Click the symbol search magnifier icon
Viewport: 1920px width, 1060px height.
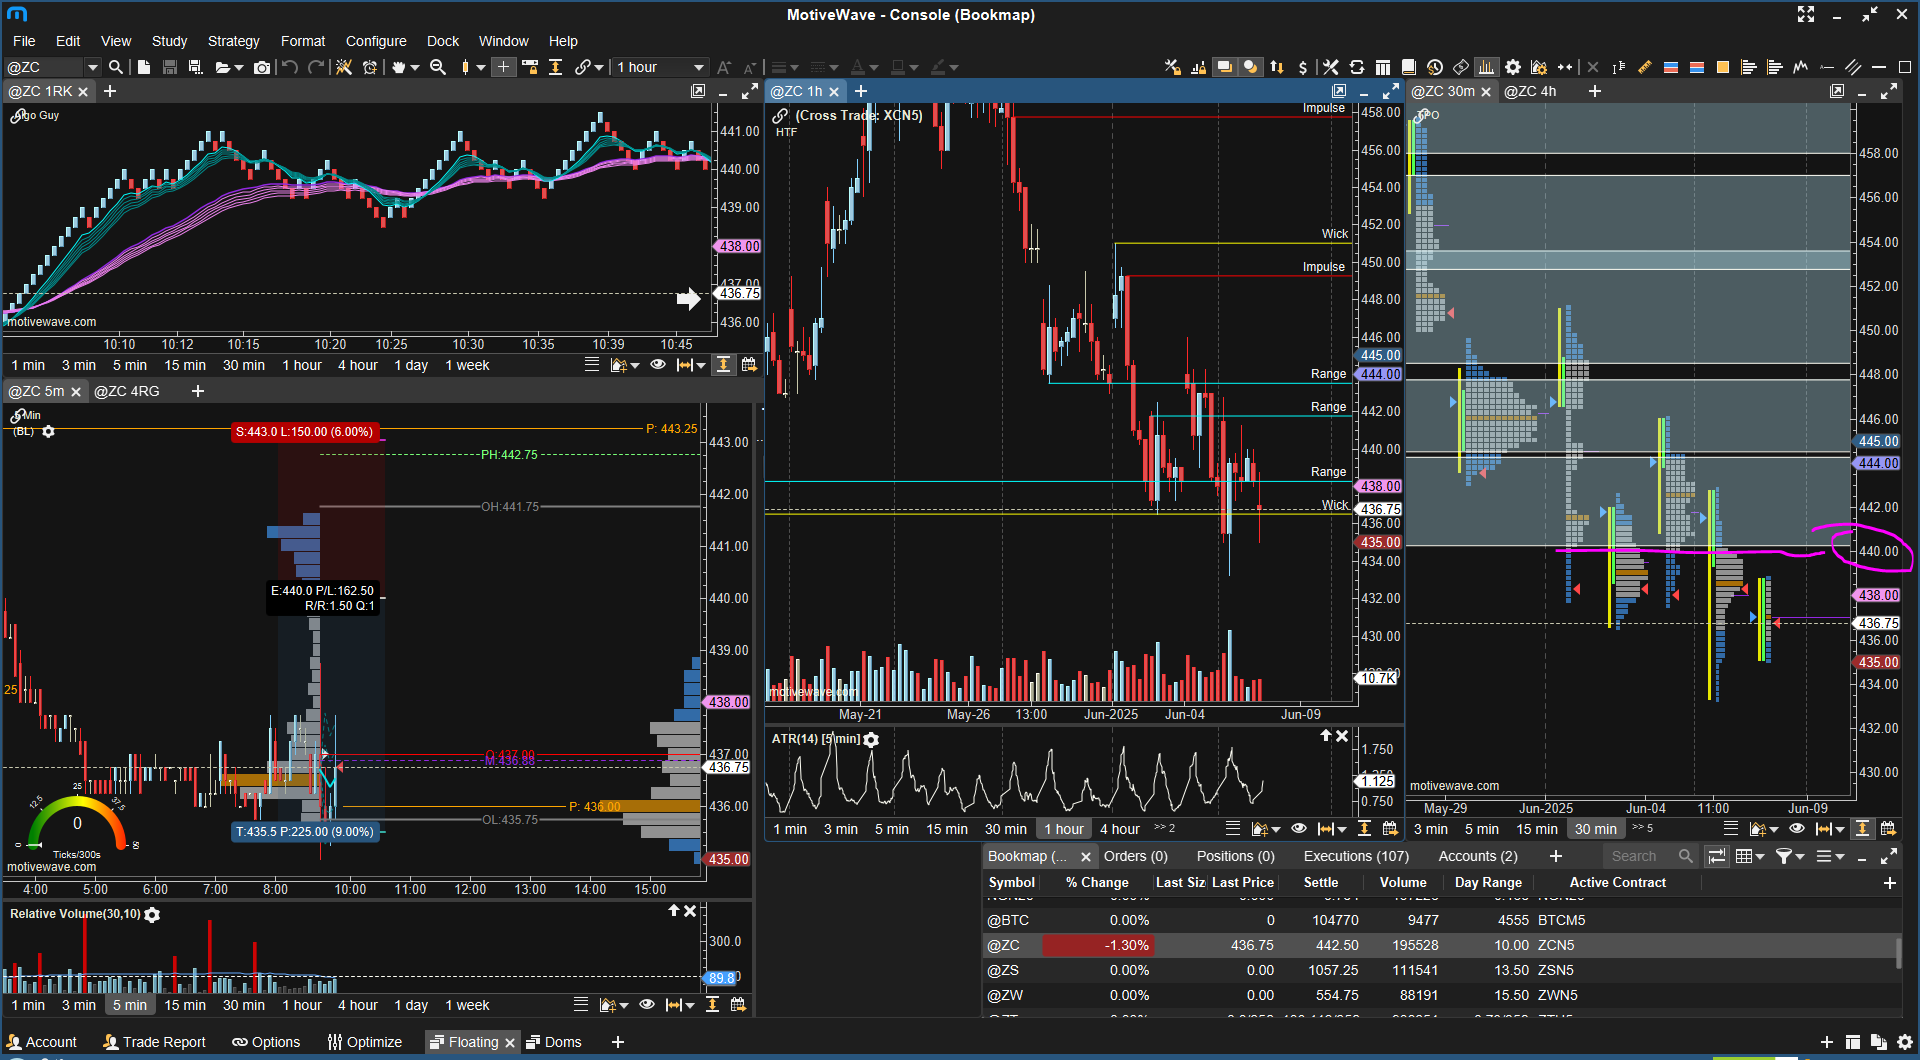click(x=116, y=67)
